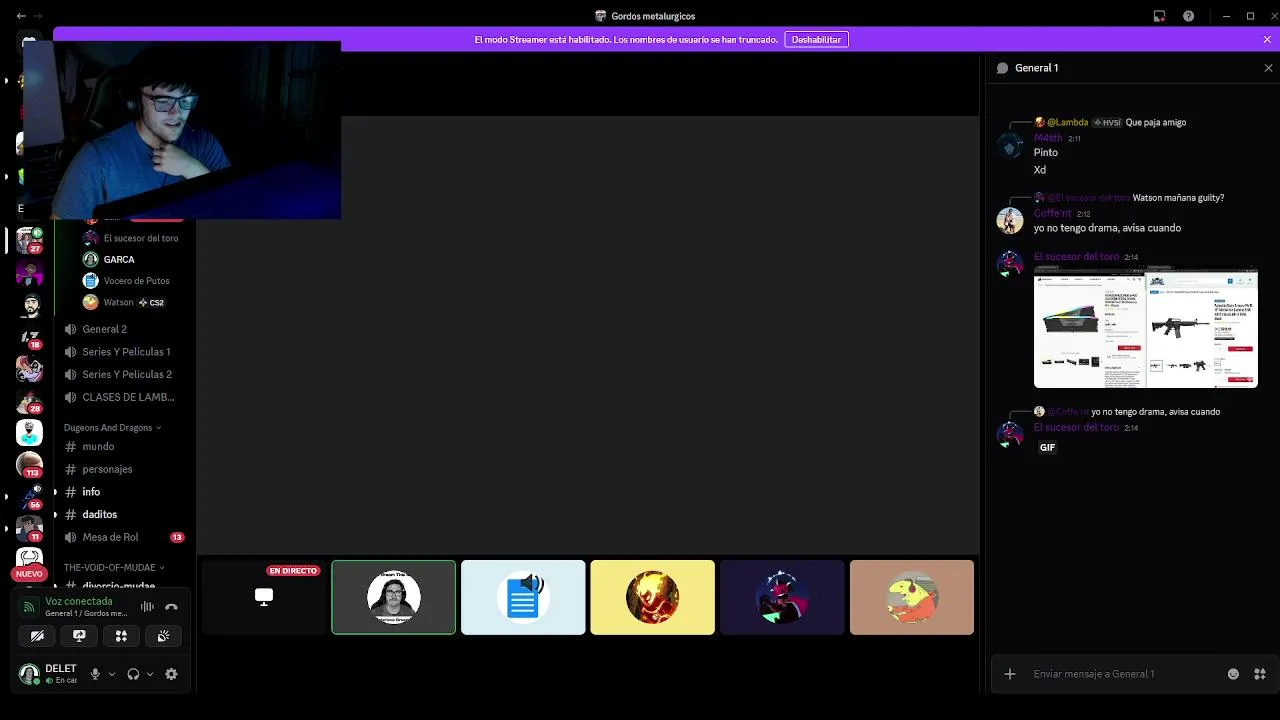Open server icon with 113 badge

(x=29, y=465)
